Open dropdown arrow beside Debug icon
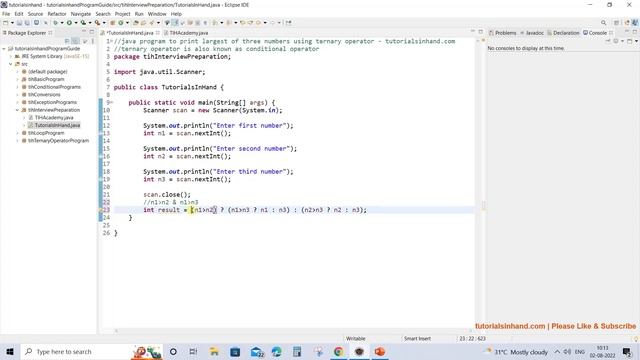Viewport: 640px width, 360px height. 62,23
